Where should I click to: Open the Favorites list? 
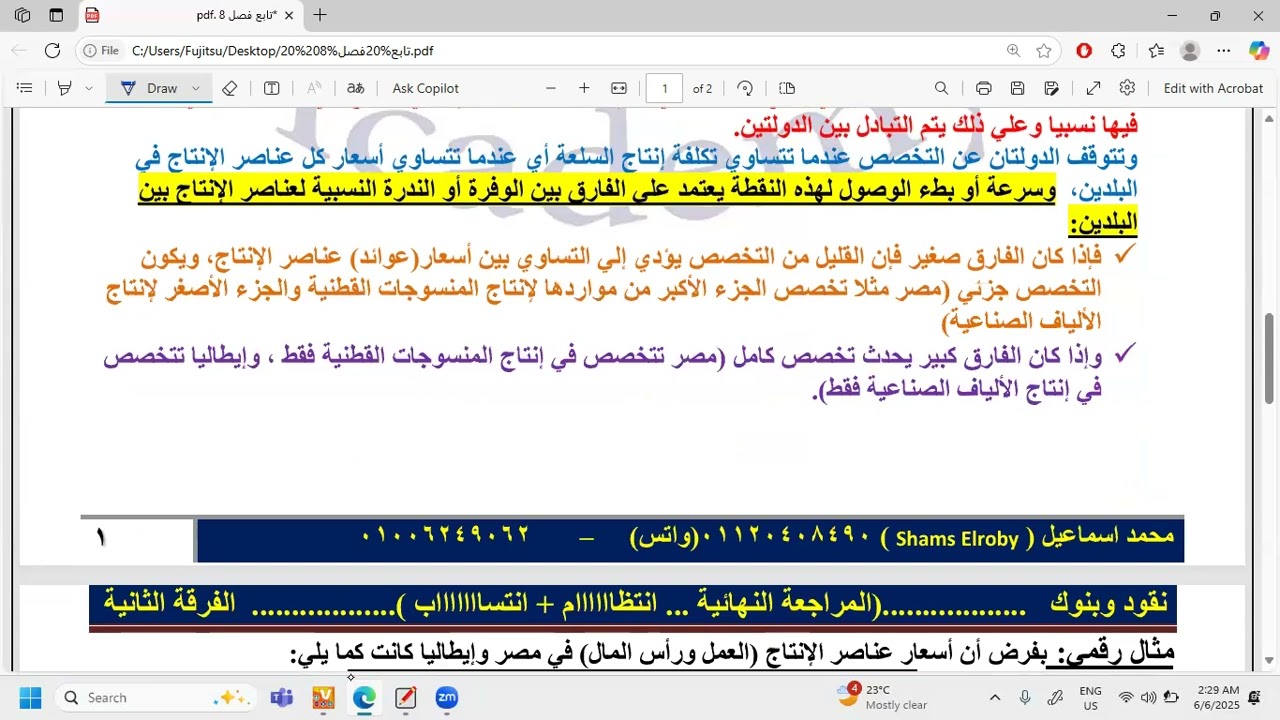coord(1156,50)
